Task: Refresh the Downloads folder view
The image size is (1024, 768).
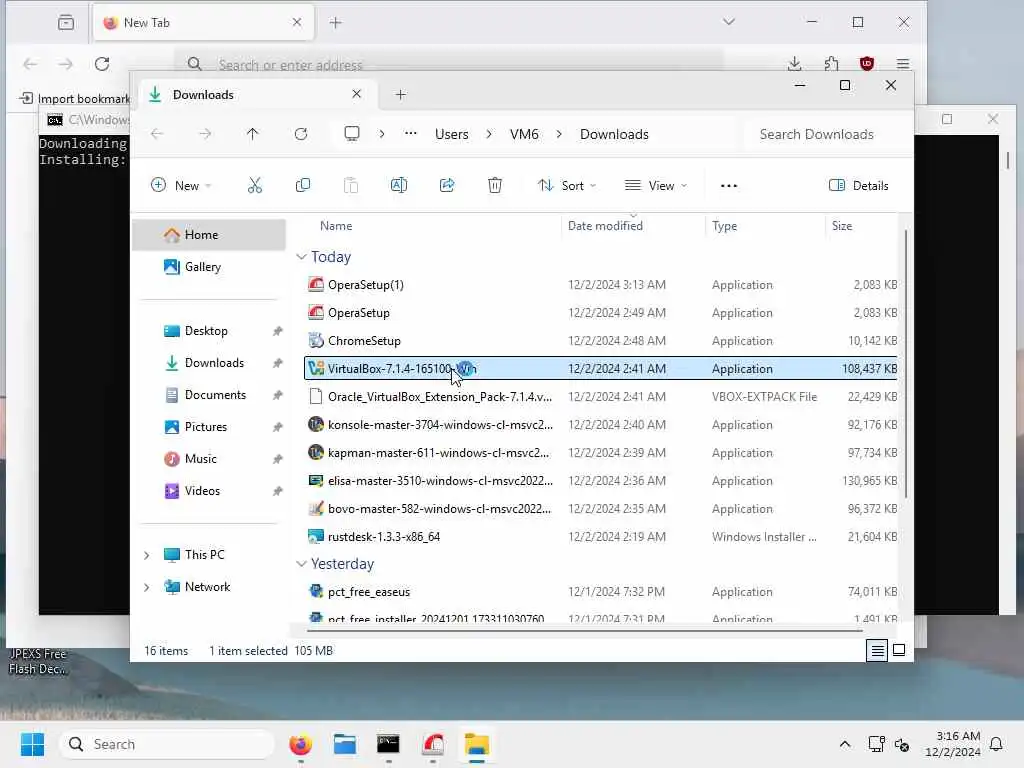Action: pos(300,134)
